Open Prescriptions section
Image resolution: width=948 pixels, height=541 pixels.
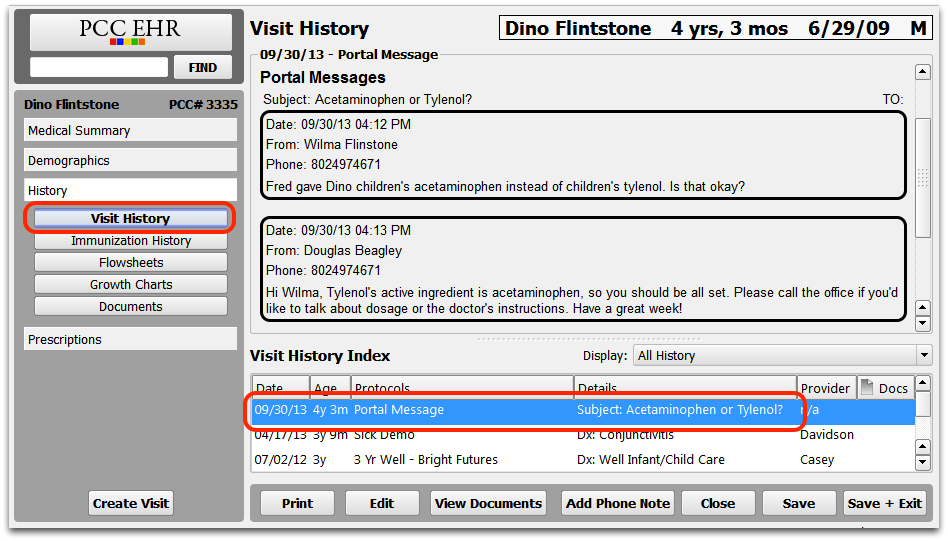click(130, 339)
